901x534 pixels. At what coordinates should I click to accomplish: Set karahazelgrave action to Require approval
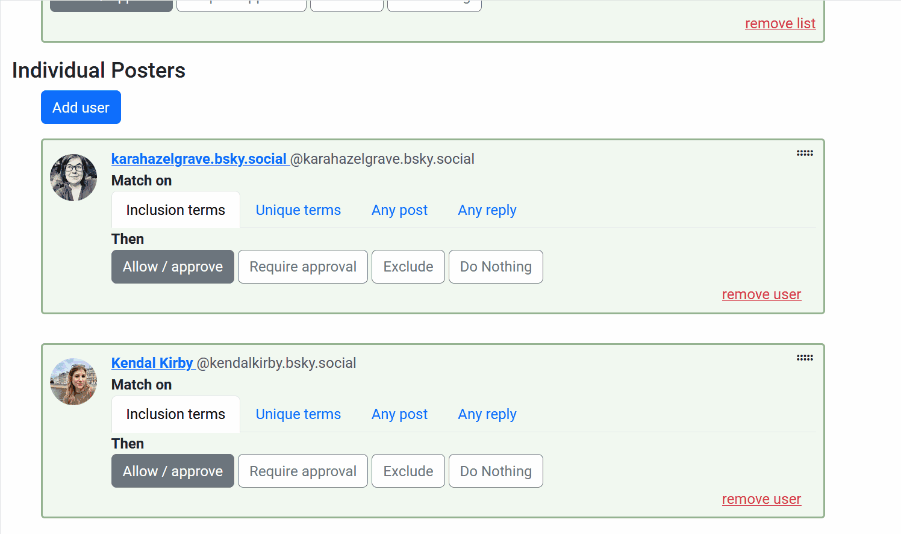(x=303, y=267)
